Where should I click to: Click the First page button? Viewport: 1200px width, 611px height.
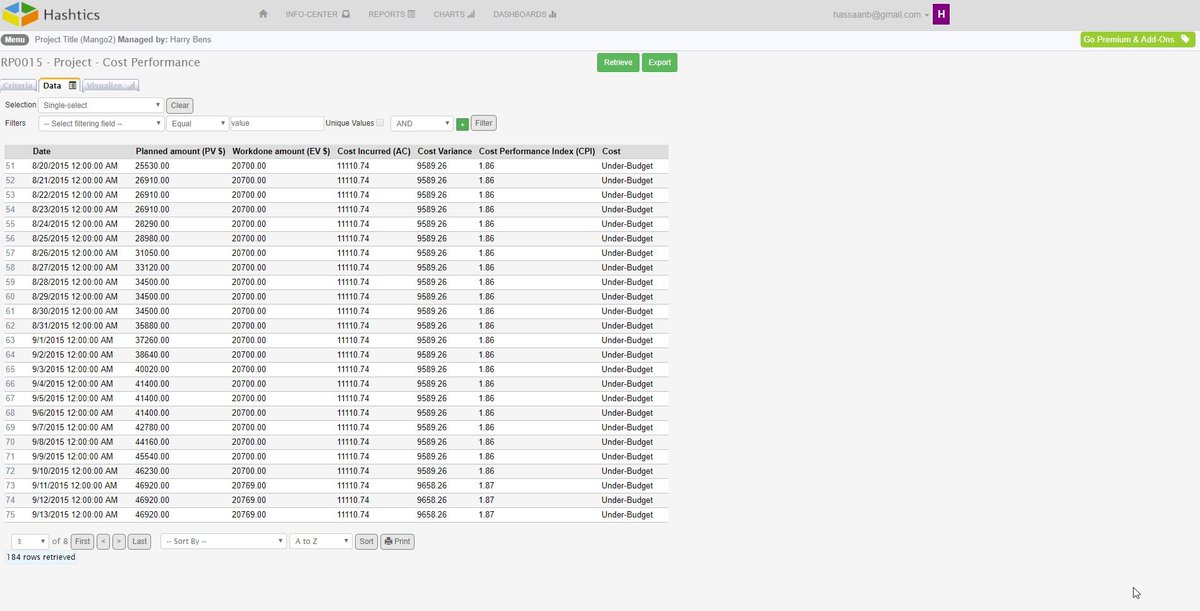coord(82,541)
